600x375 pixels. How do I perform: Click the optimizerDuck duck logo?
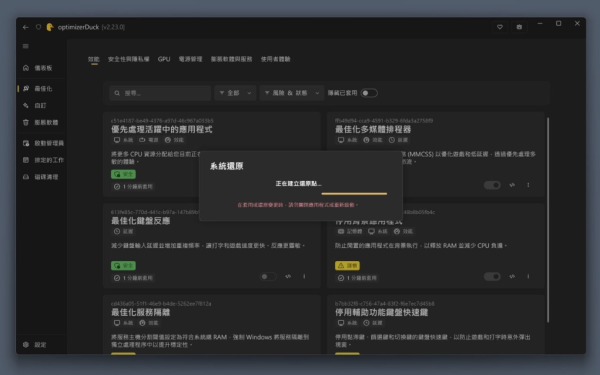tap(50, 27)
